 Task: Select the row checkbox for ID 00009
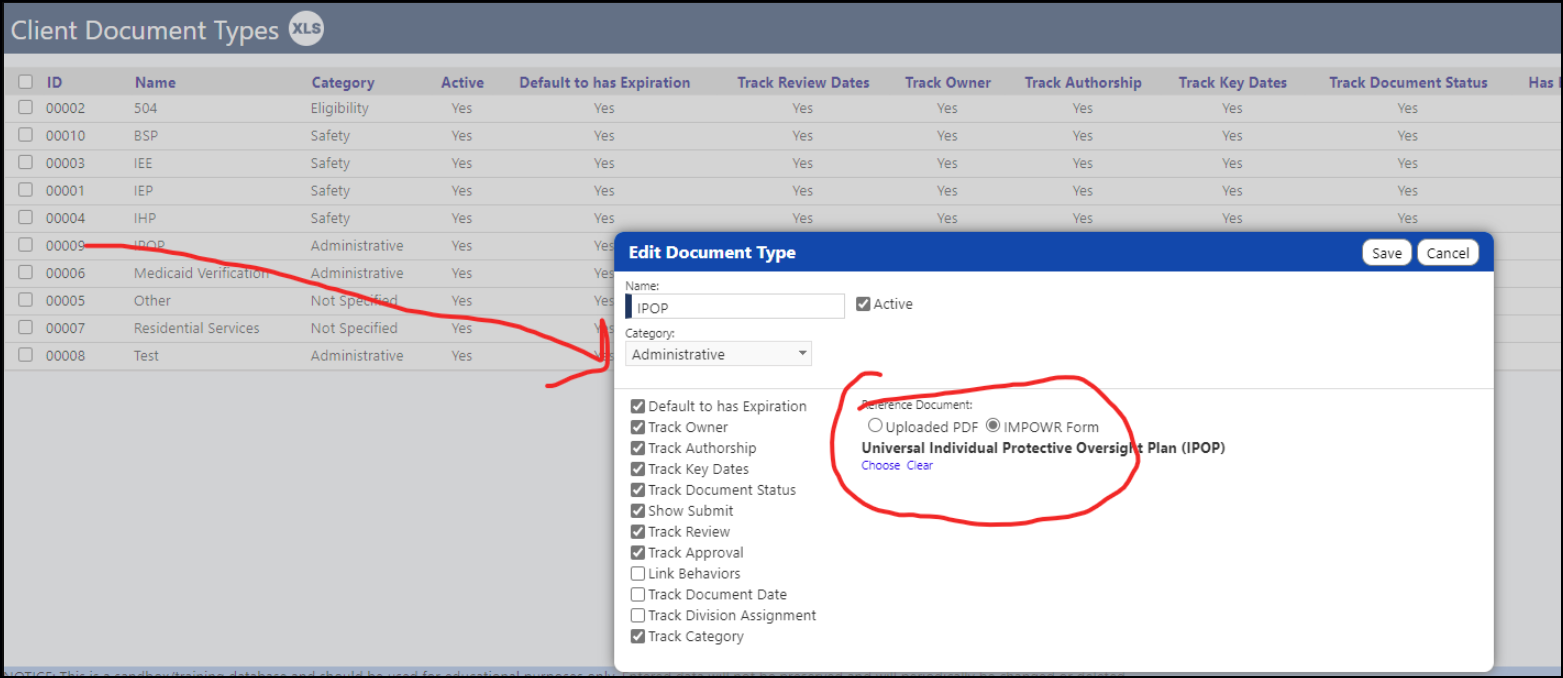click(25, 245)
